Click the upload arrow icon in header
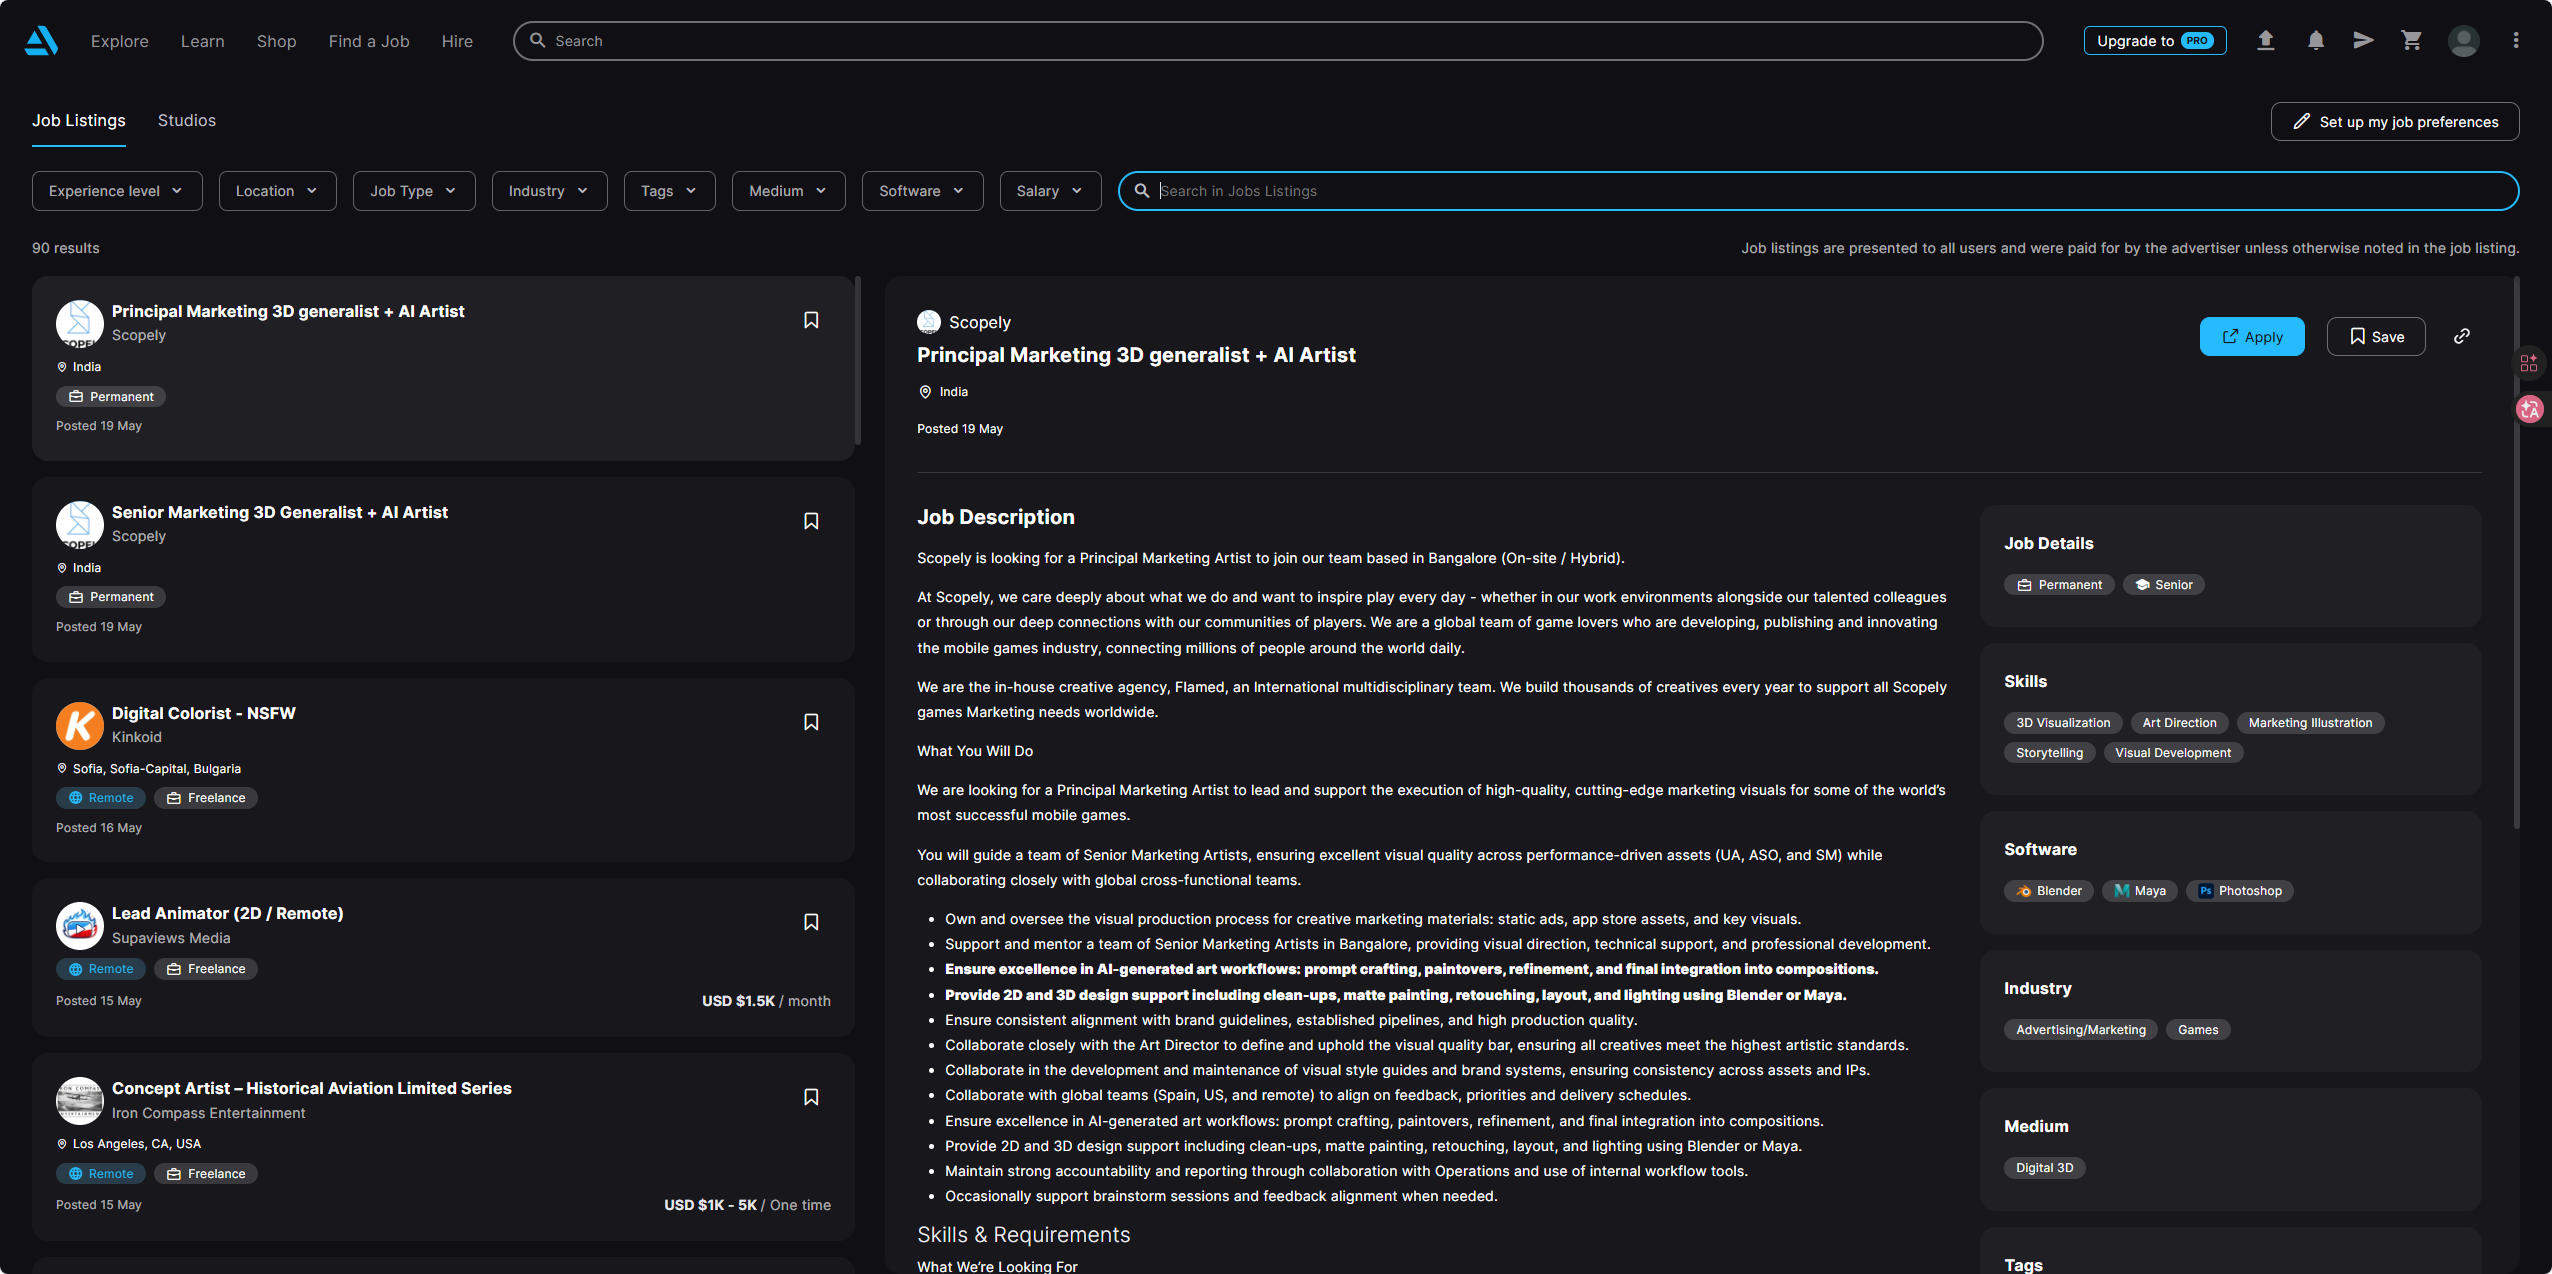Image resolution: width=2552 pixels, height=1274 pixels. coord(2266,40)
